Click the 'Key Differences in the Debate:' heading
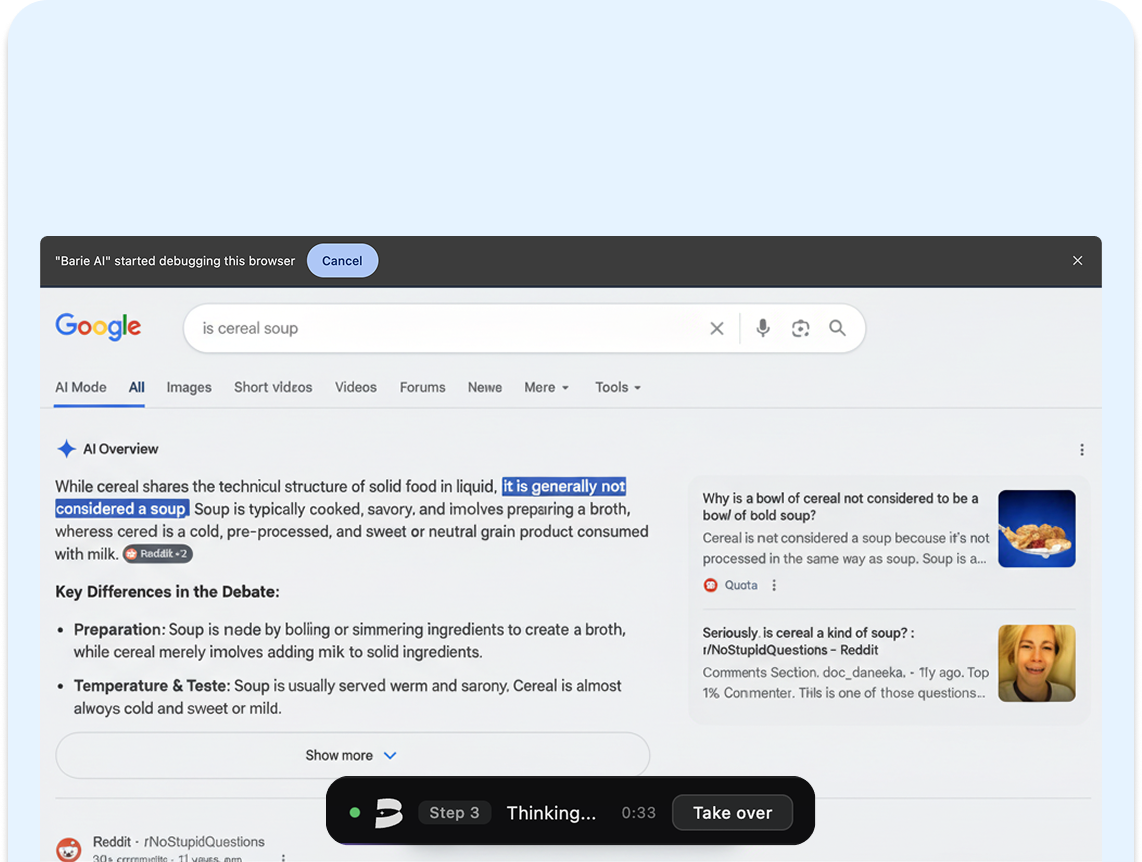The height and width of the screenshot is (862, 1142). coord(168,592)
